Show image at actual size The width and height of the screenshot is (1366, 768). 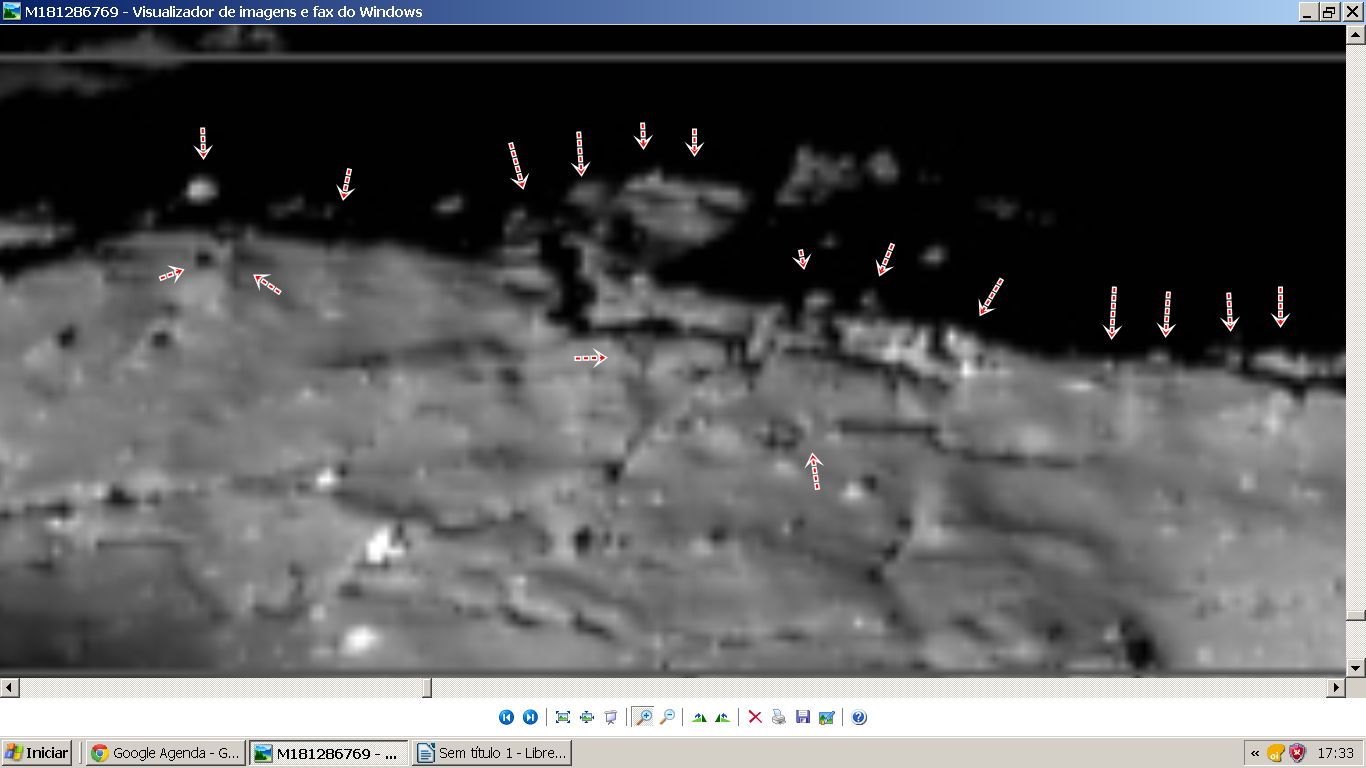click(587, 717)
